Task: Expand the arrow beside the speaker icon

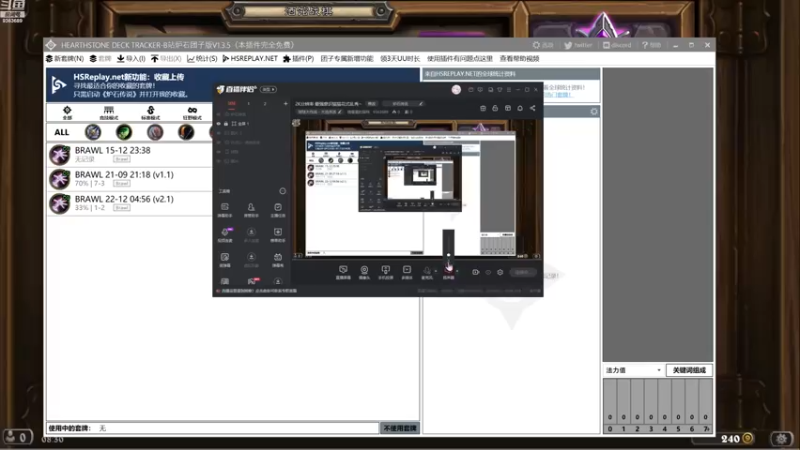Action: 457,271
